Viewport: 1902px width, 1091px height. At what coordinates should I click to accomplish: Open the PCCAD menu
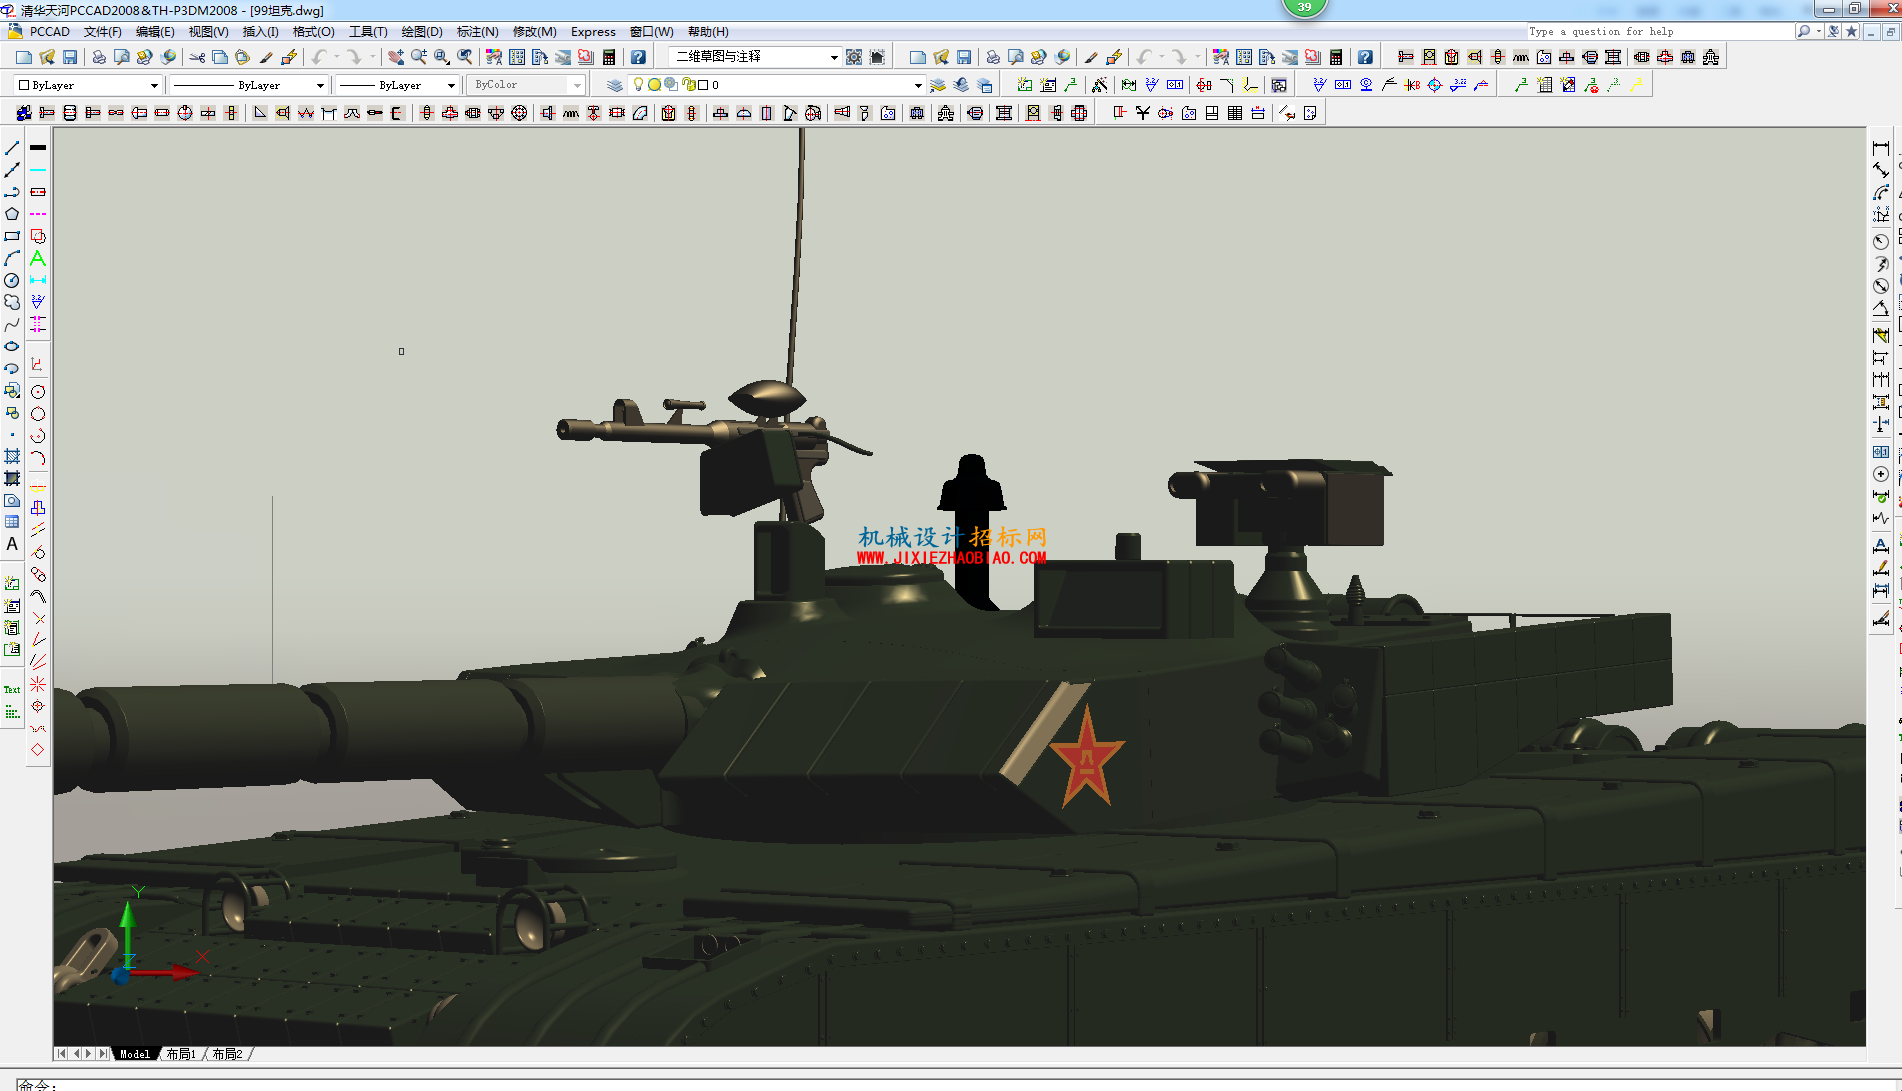coord(50,31)
